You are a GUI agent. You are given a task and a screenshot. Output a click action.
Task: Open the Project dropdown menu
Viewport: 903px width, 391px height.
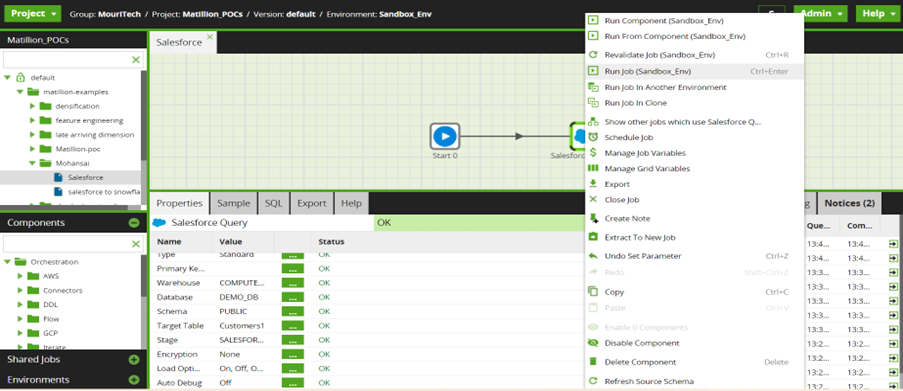pos(32,13)
